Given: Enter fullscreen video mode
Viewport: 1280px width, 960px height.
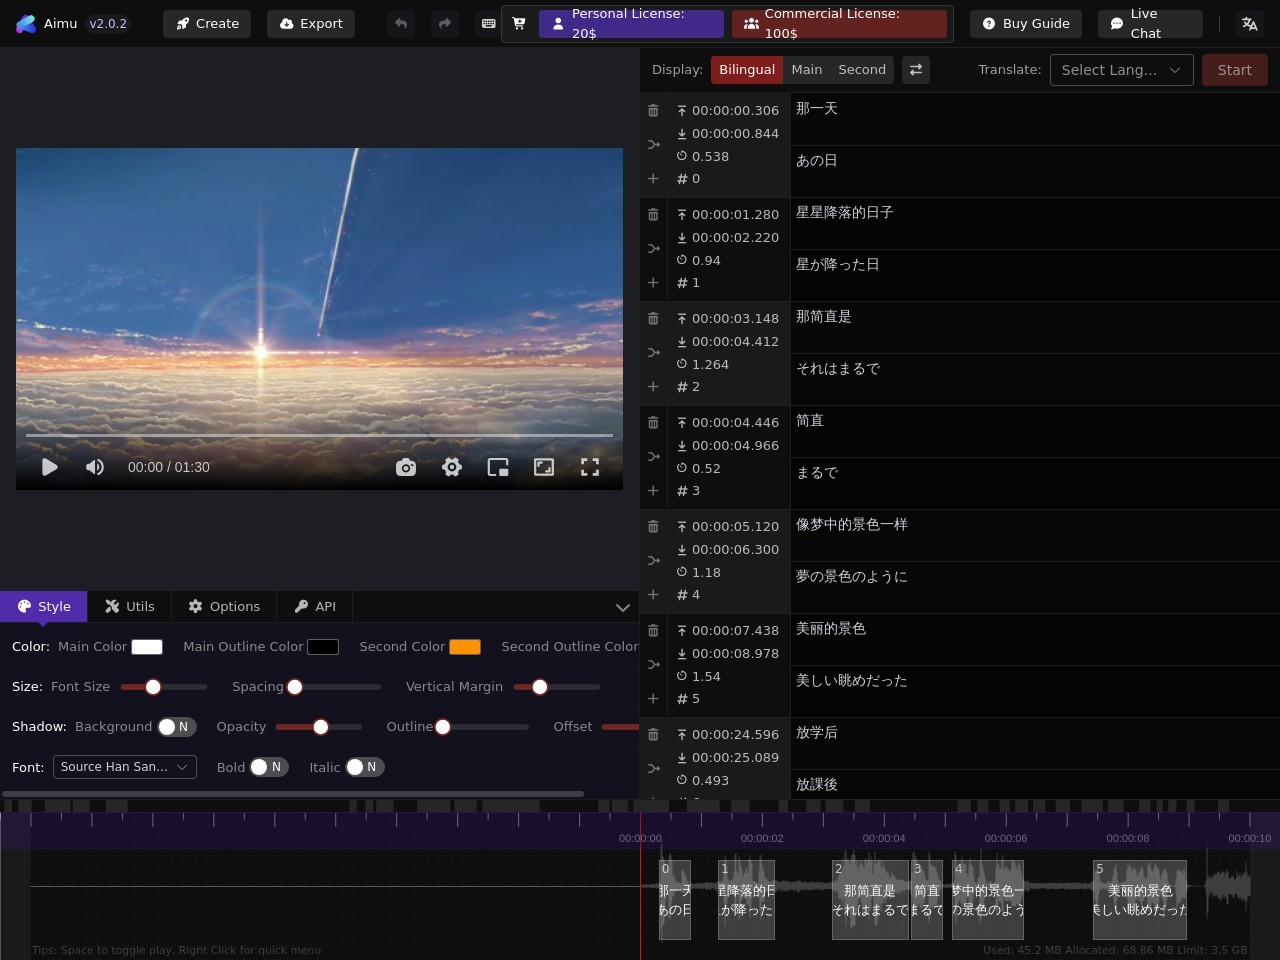Looking at the screenshot, I should (x=590, y=467).
